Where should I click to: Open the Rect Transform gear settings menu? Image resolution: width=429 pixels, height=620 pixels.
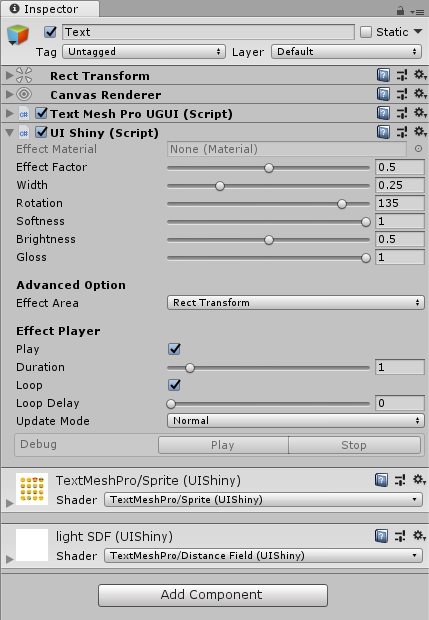(420, 75)
